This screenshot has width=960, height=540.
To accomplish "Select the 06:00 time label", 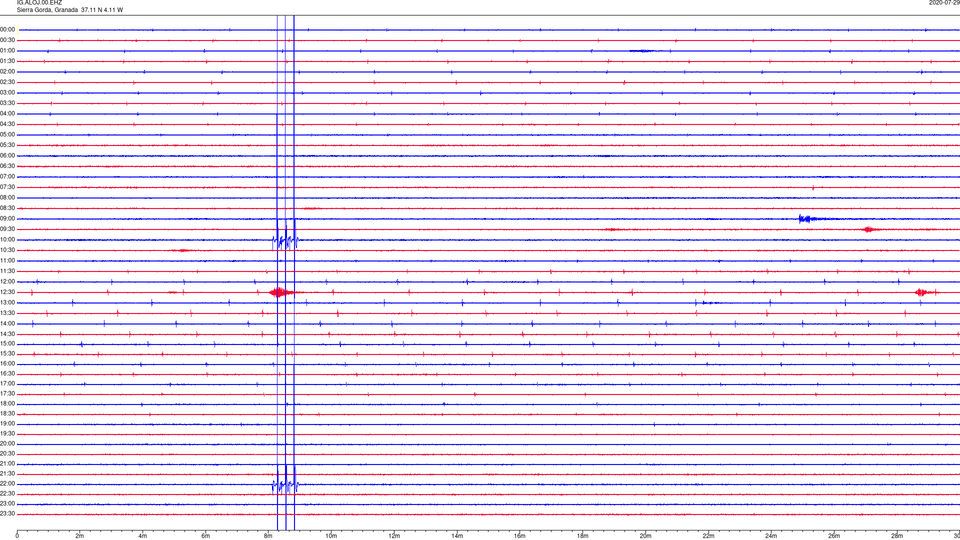I will point(8,156).
